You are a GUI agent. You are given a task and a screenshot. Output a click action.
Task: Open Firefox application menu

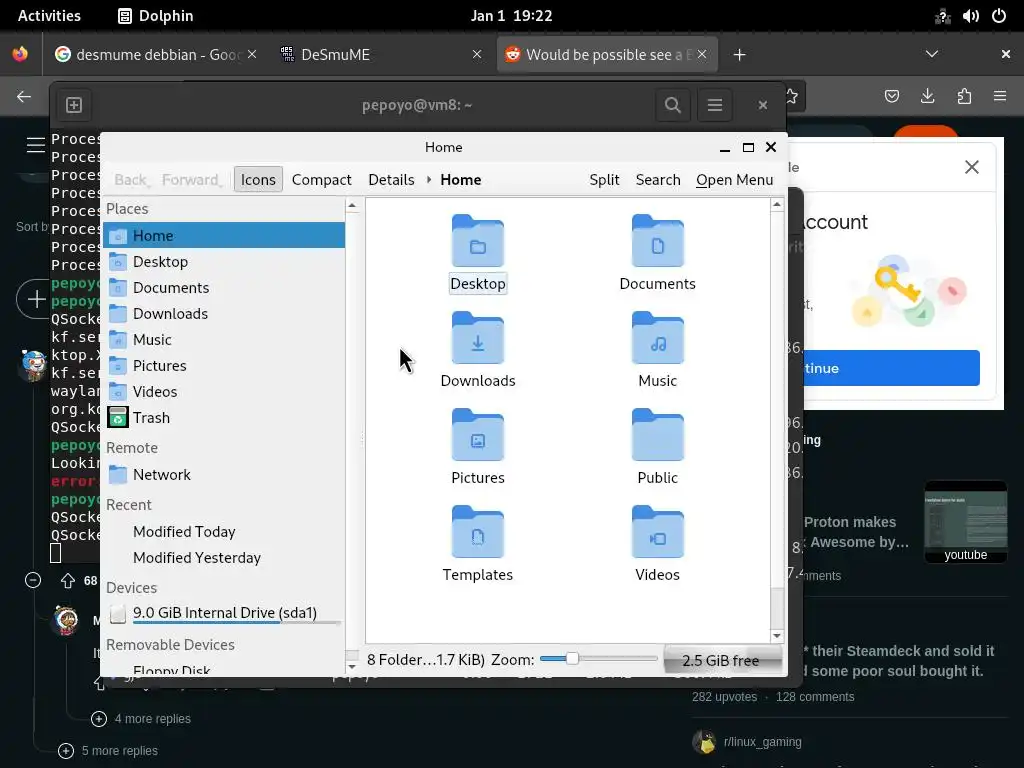click(x=1000, y=97)
